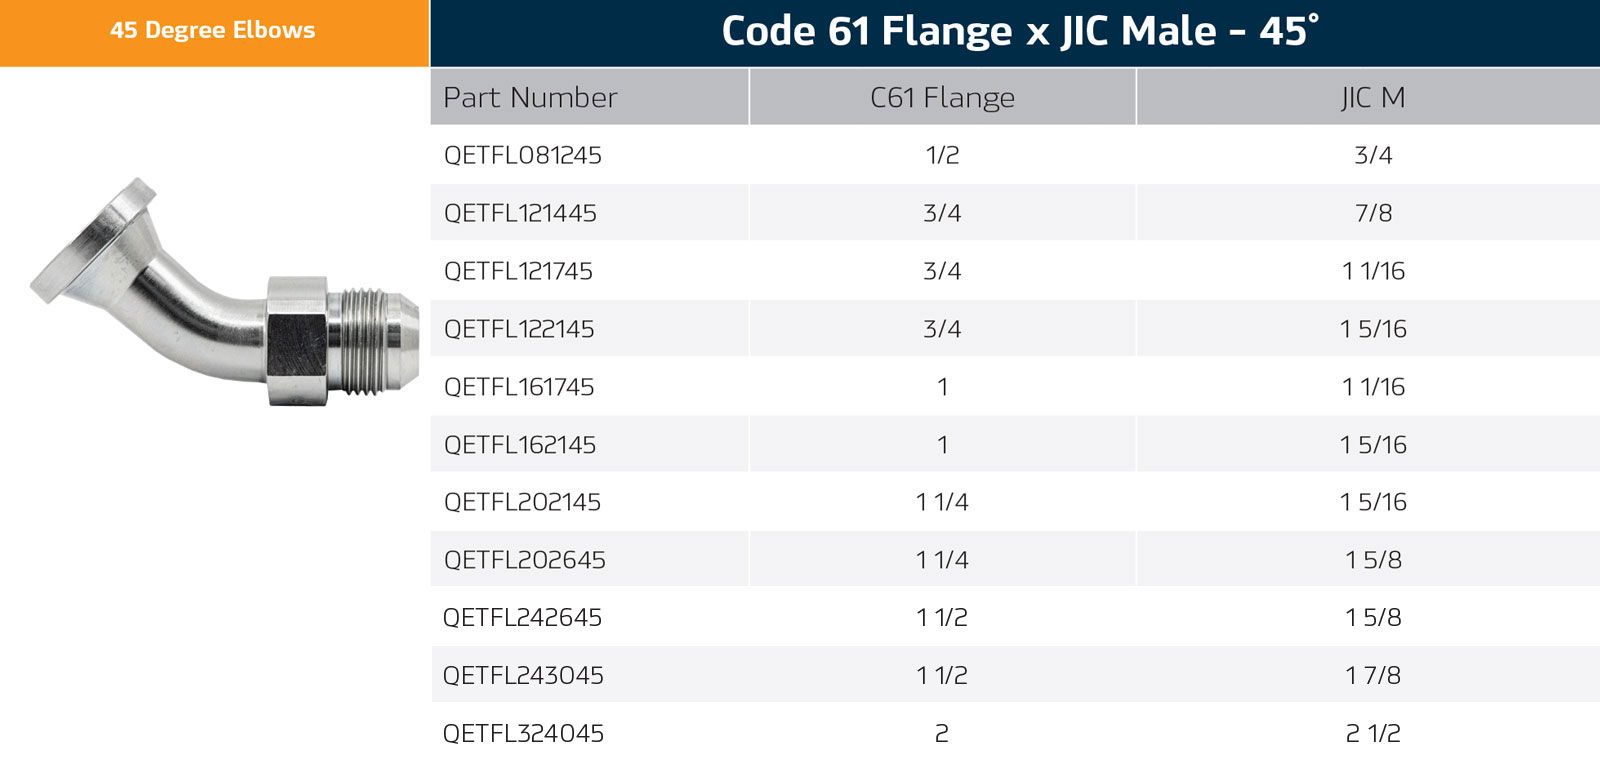
Task: Open part number QETFL121445
Action: [x=520, y=213]
